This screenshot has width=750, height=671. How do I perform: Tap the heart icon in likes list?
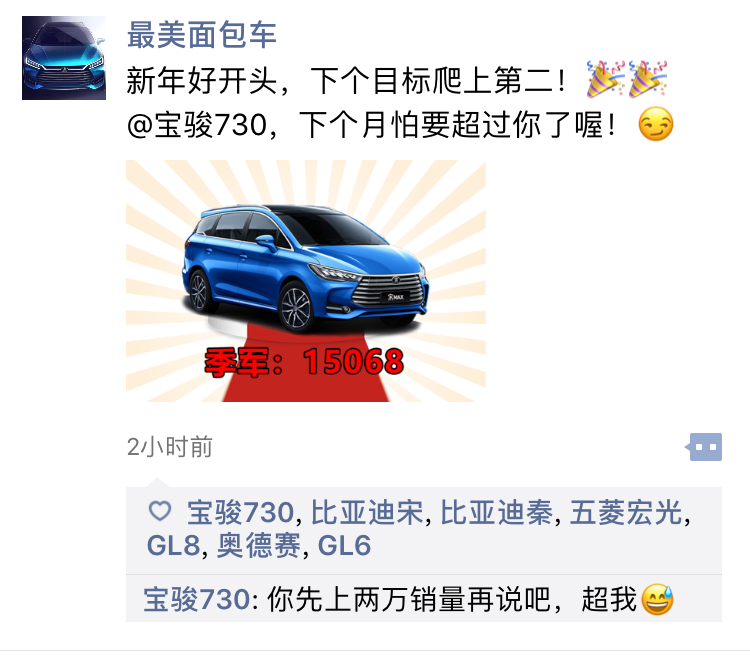tap(160, 511)
